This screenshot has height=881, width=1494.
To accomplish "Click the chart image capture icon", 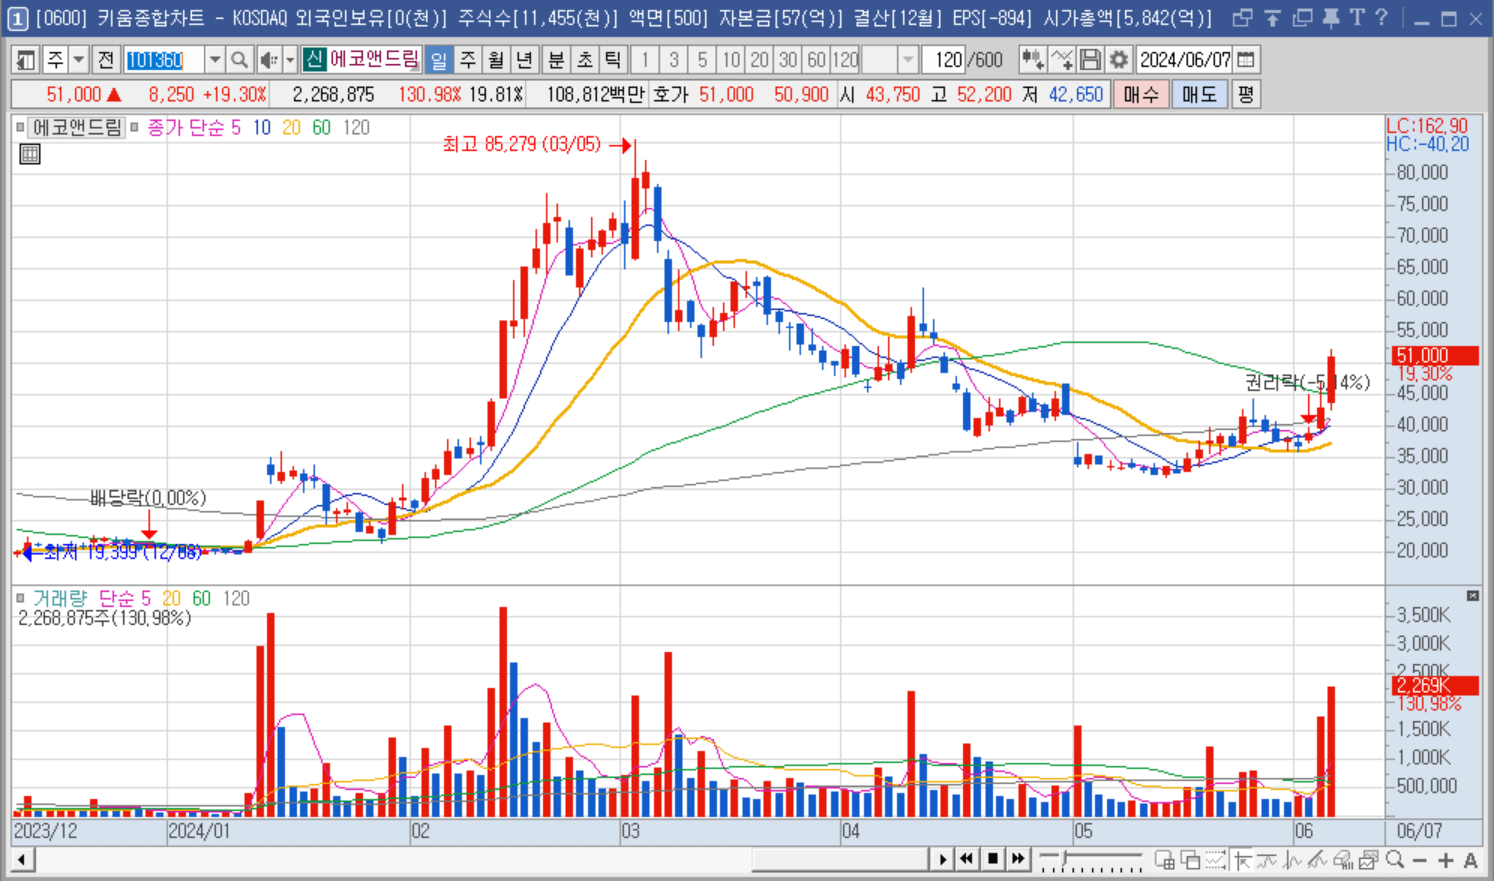I will pos(1369,860).
